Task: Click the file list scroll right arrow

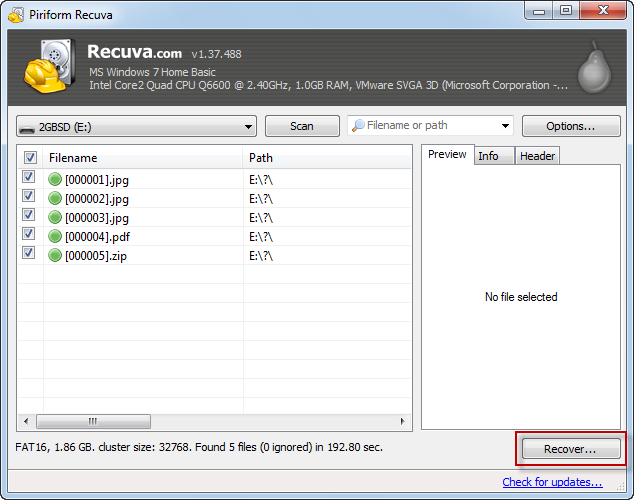Action: pos(402,421)
